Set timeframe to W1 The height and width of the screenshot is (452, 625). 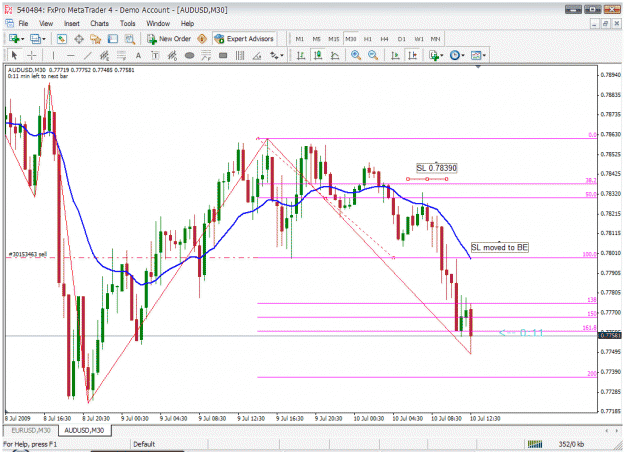[419, 39]
